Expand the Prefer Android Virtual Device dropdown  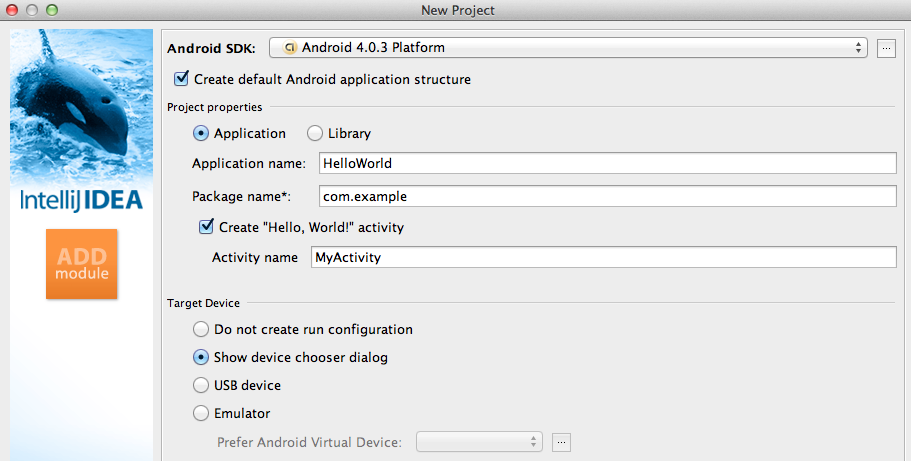tap(479, 442)
